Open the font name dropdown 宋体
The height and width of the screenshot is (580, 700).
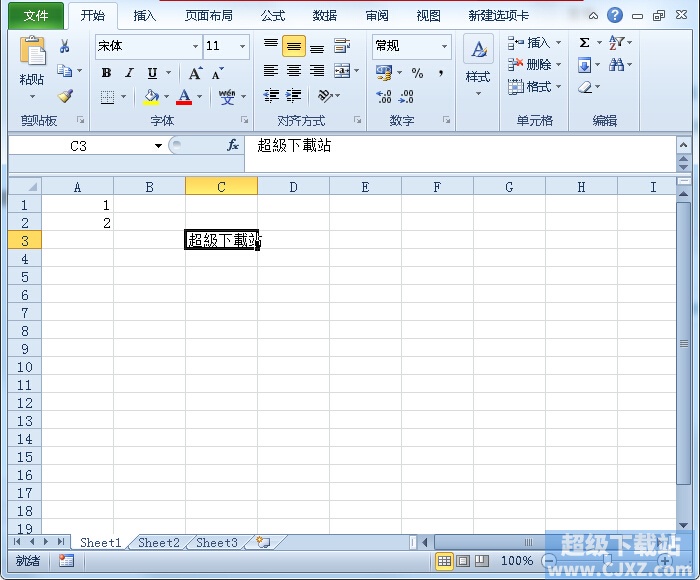coord(195,46)
